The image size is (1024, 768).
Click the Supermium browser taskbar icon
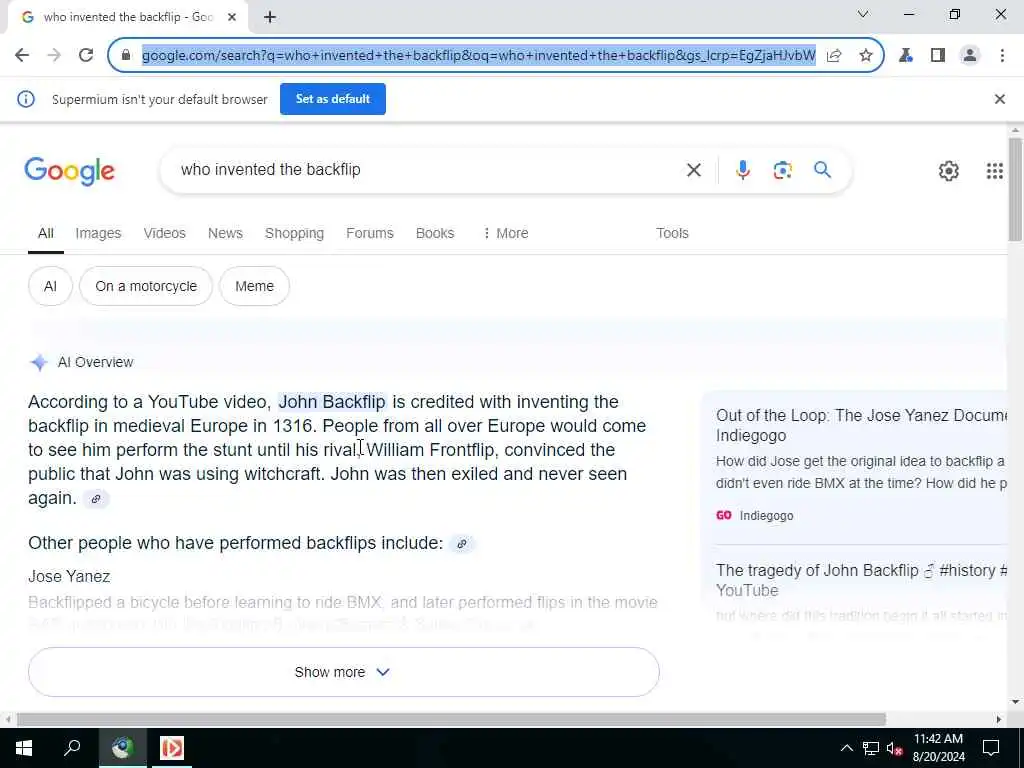[122, 747]
